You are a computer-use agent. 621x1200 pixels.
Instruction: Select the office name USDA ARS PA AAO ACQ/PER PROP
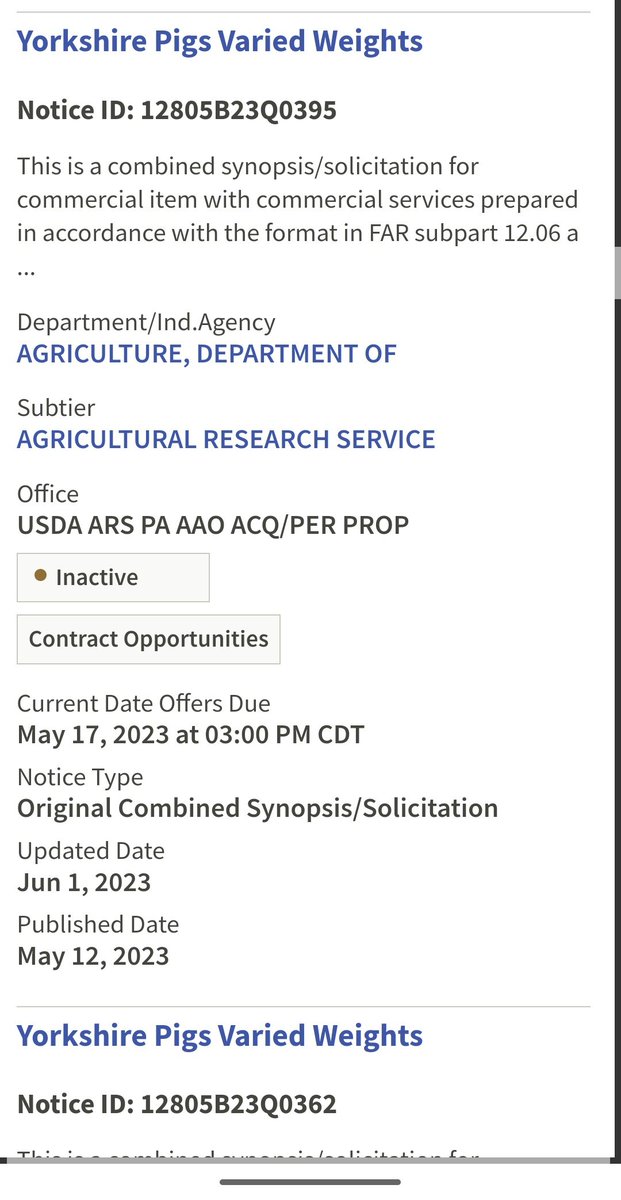point(213,525)
